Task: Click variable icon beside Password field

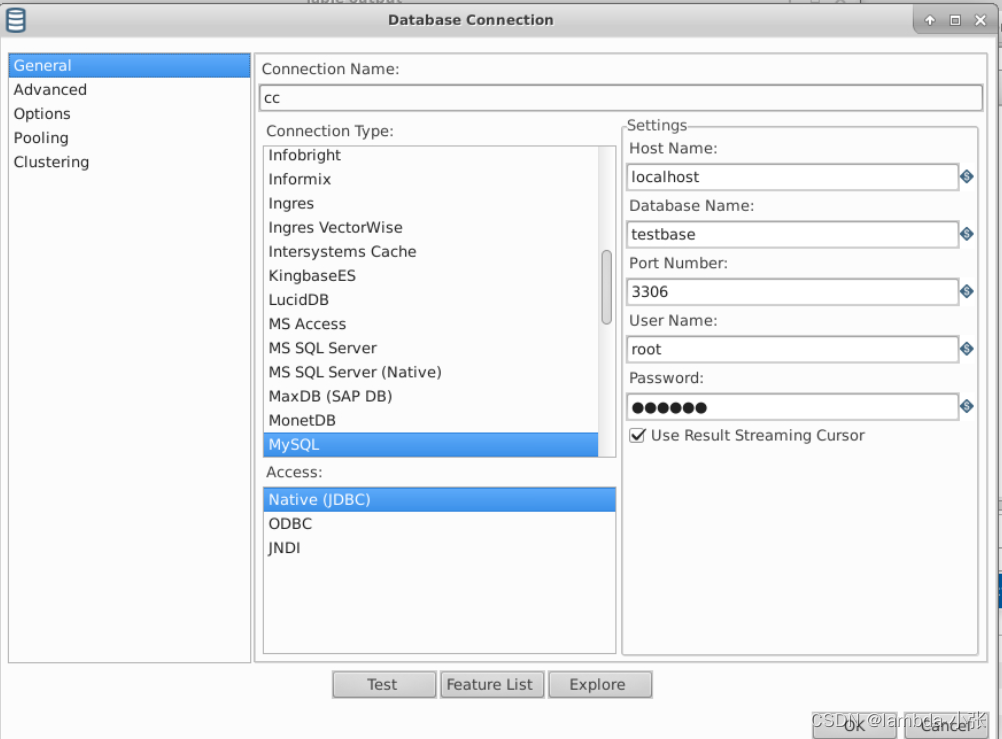Action: 966,406
